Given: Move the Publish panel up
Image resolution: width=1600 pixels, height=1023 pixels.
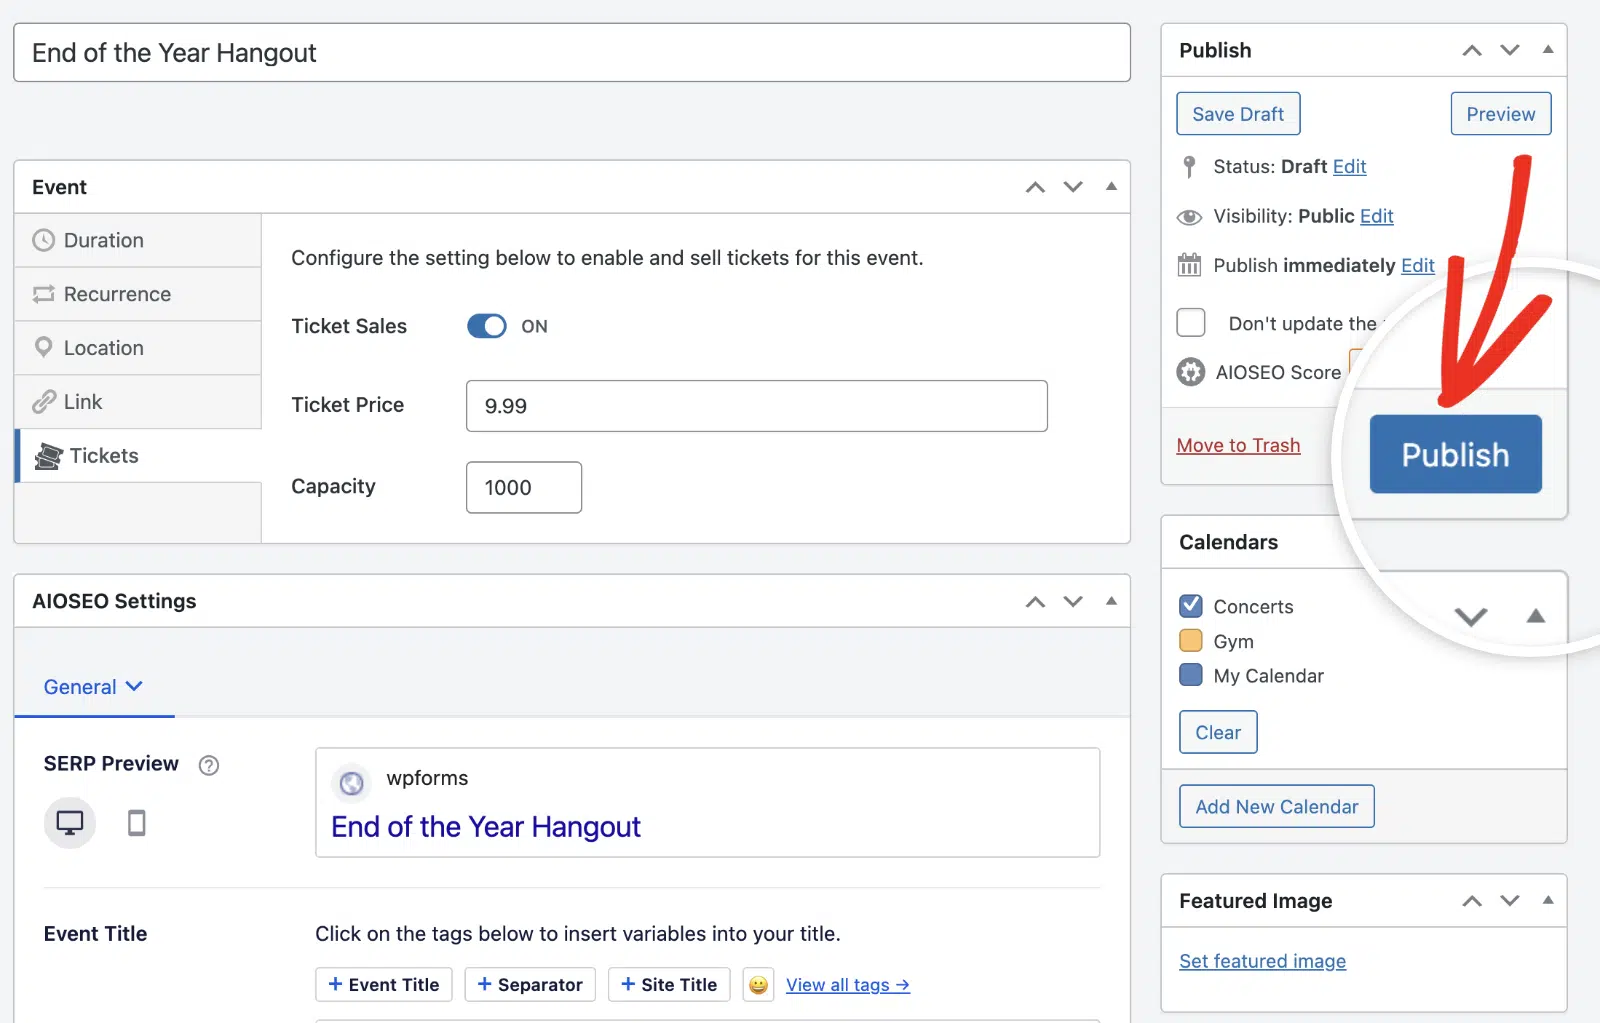Looking at the screenshot, I should tap(1472, 50).
